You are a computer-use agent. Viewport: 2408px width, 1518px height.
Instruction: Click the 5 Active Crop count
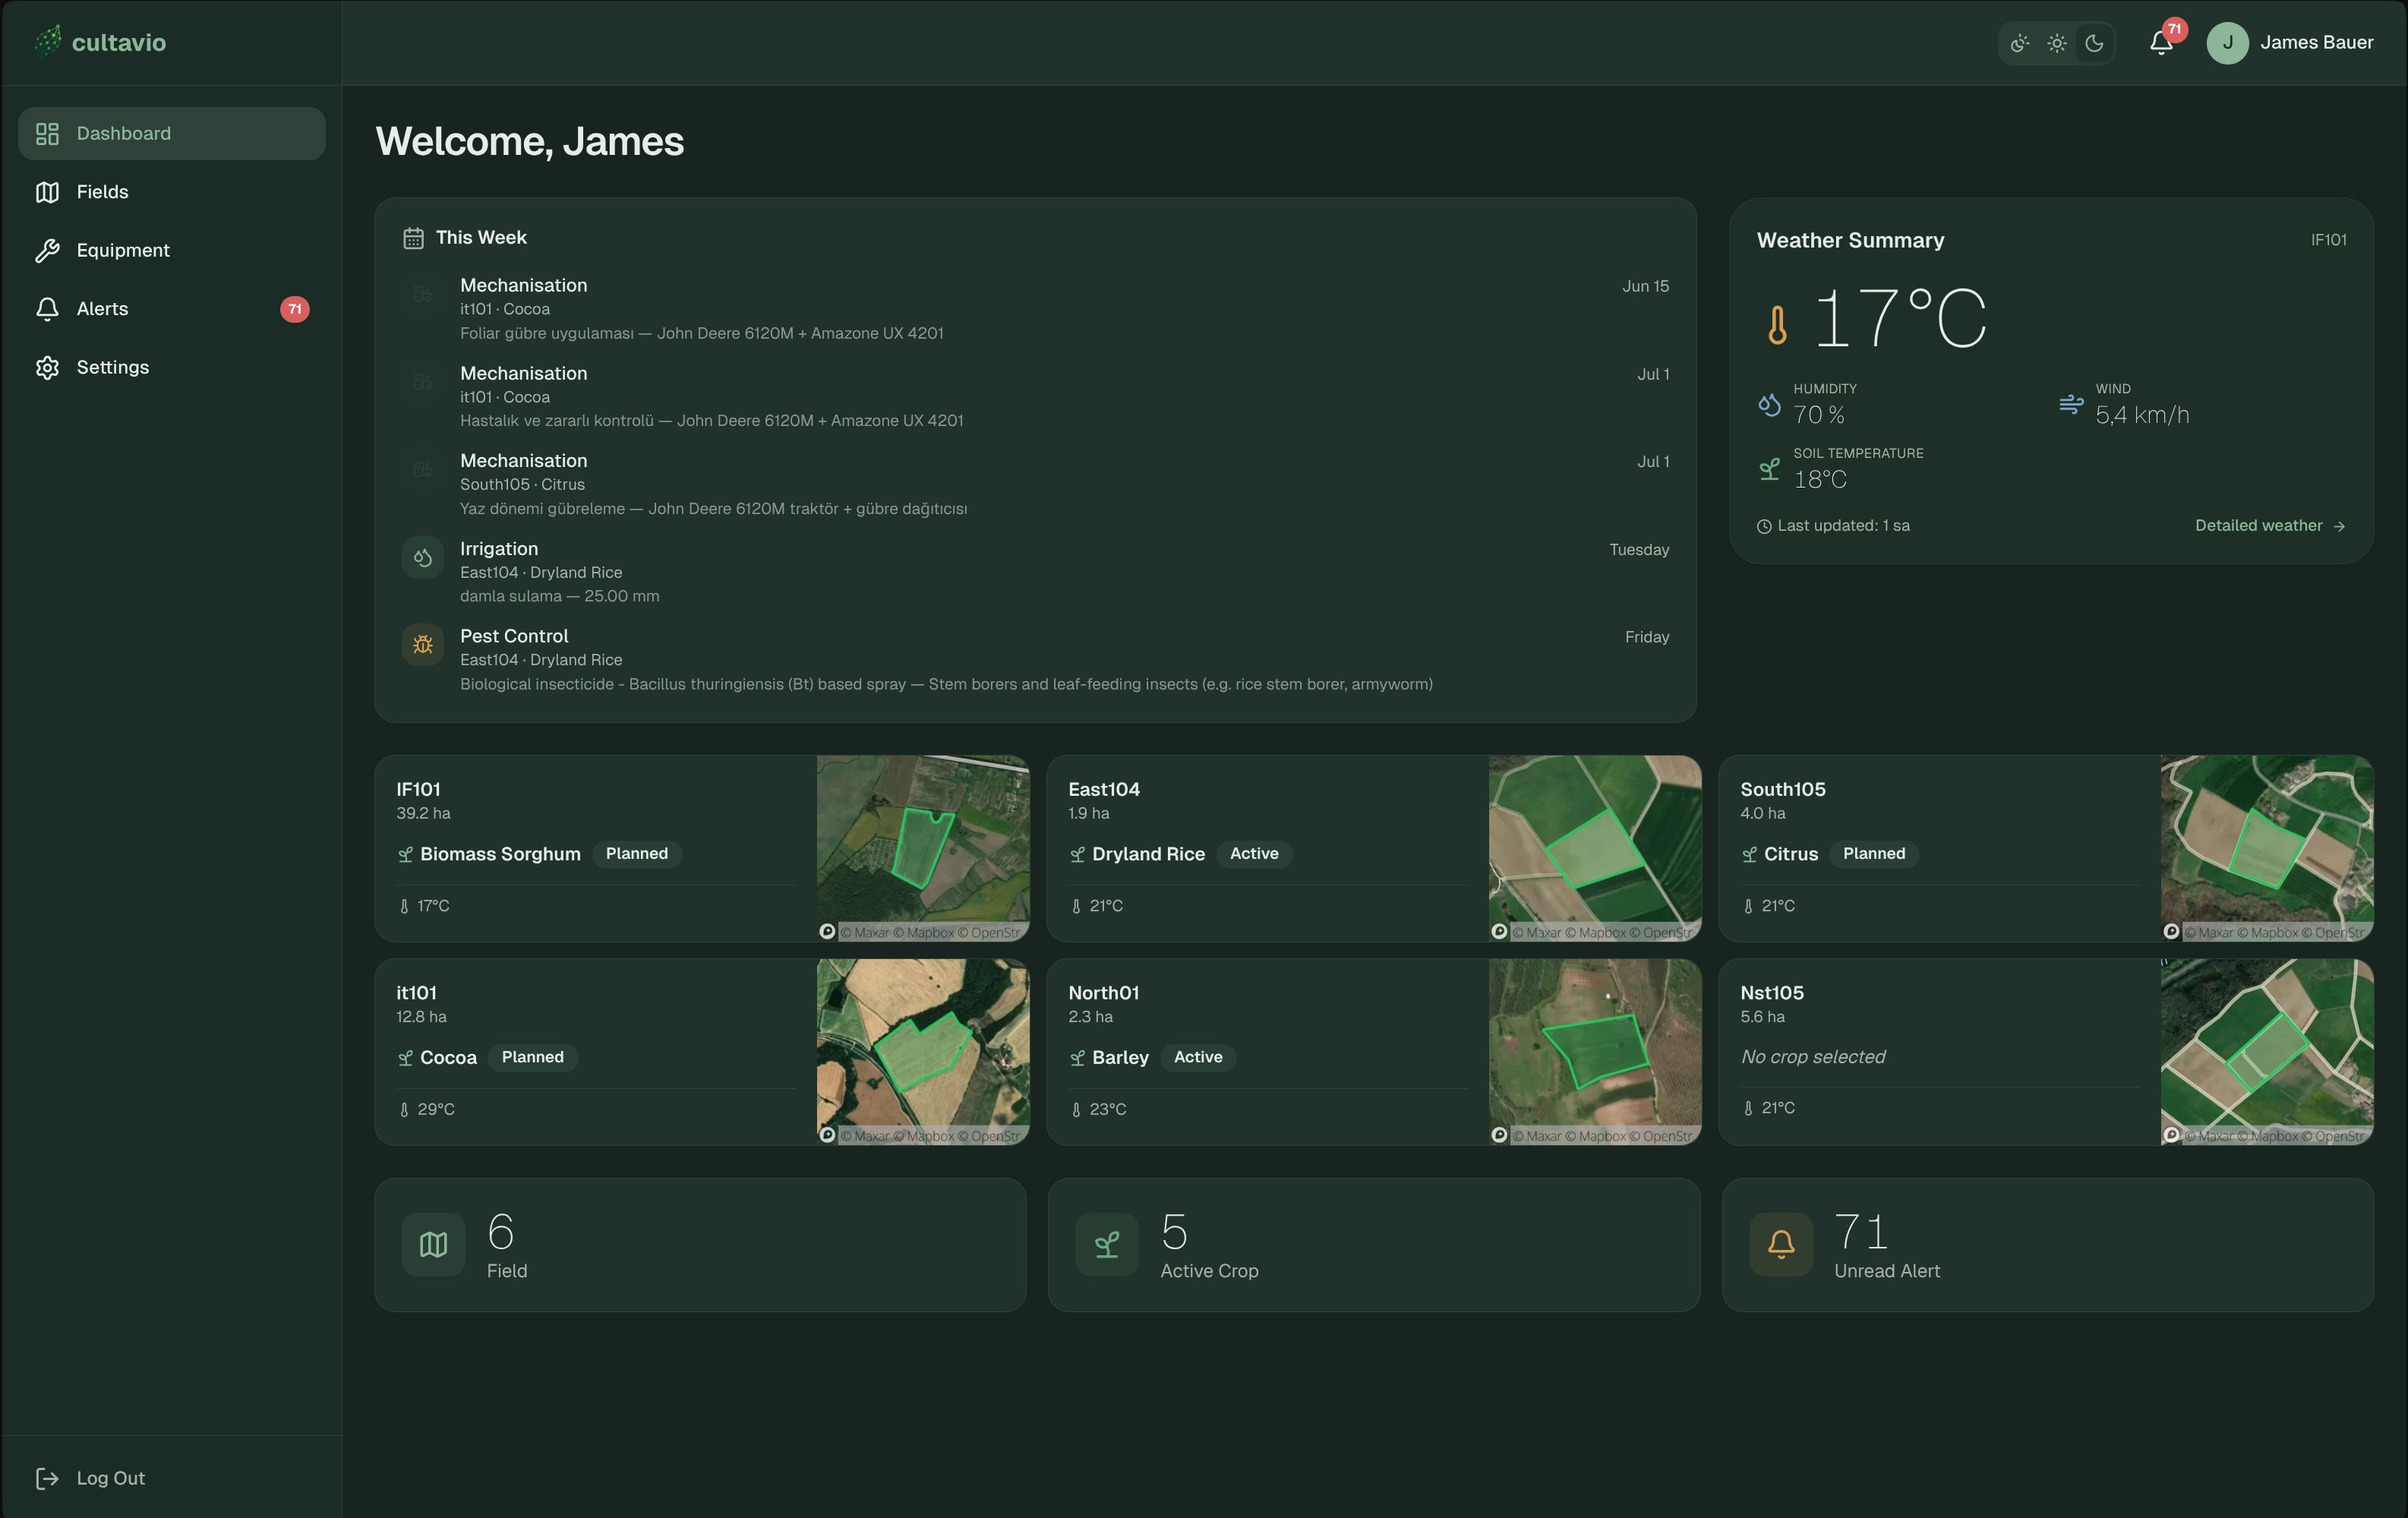coord(1174,1232)
